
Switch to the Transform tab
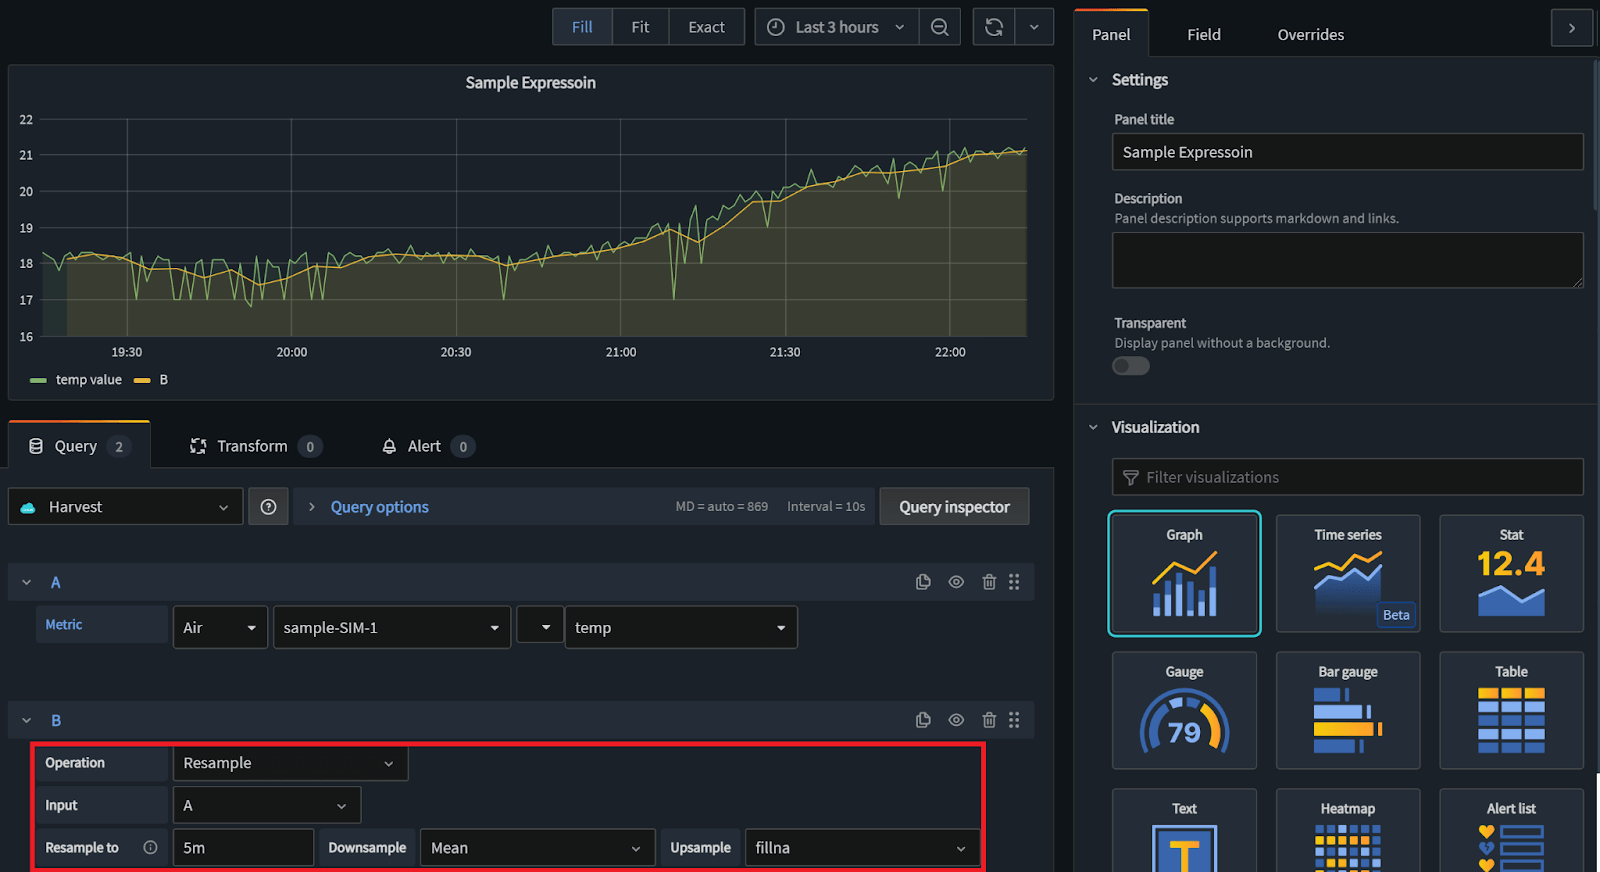(252, 446)
